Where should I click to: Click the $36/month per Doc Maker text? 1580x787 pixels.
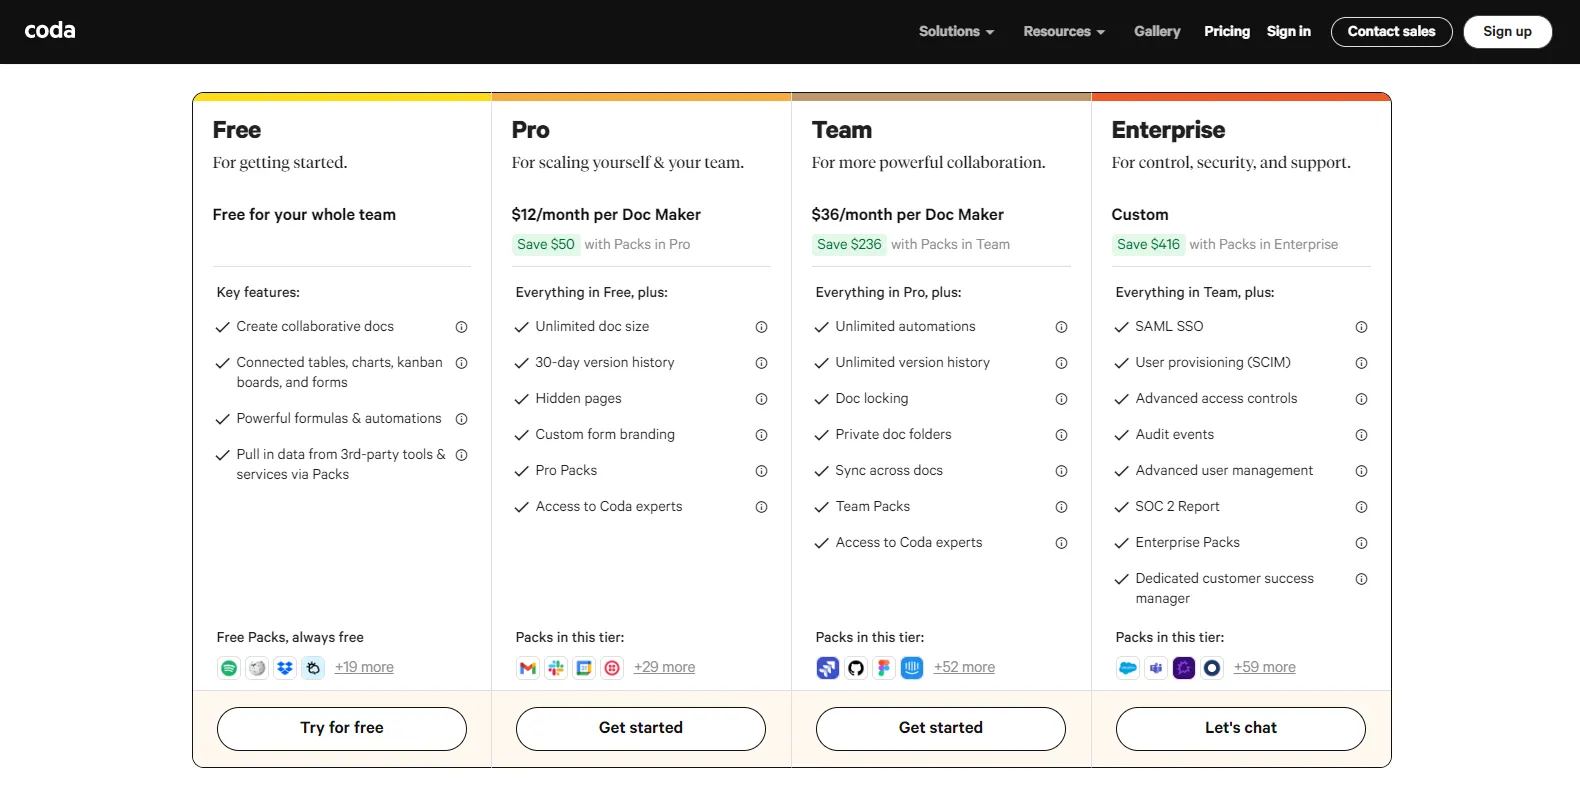907,215
